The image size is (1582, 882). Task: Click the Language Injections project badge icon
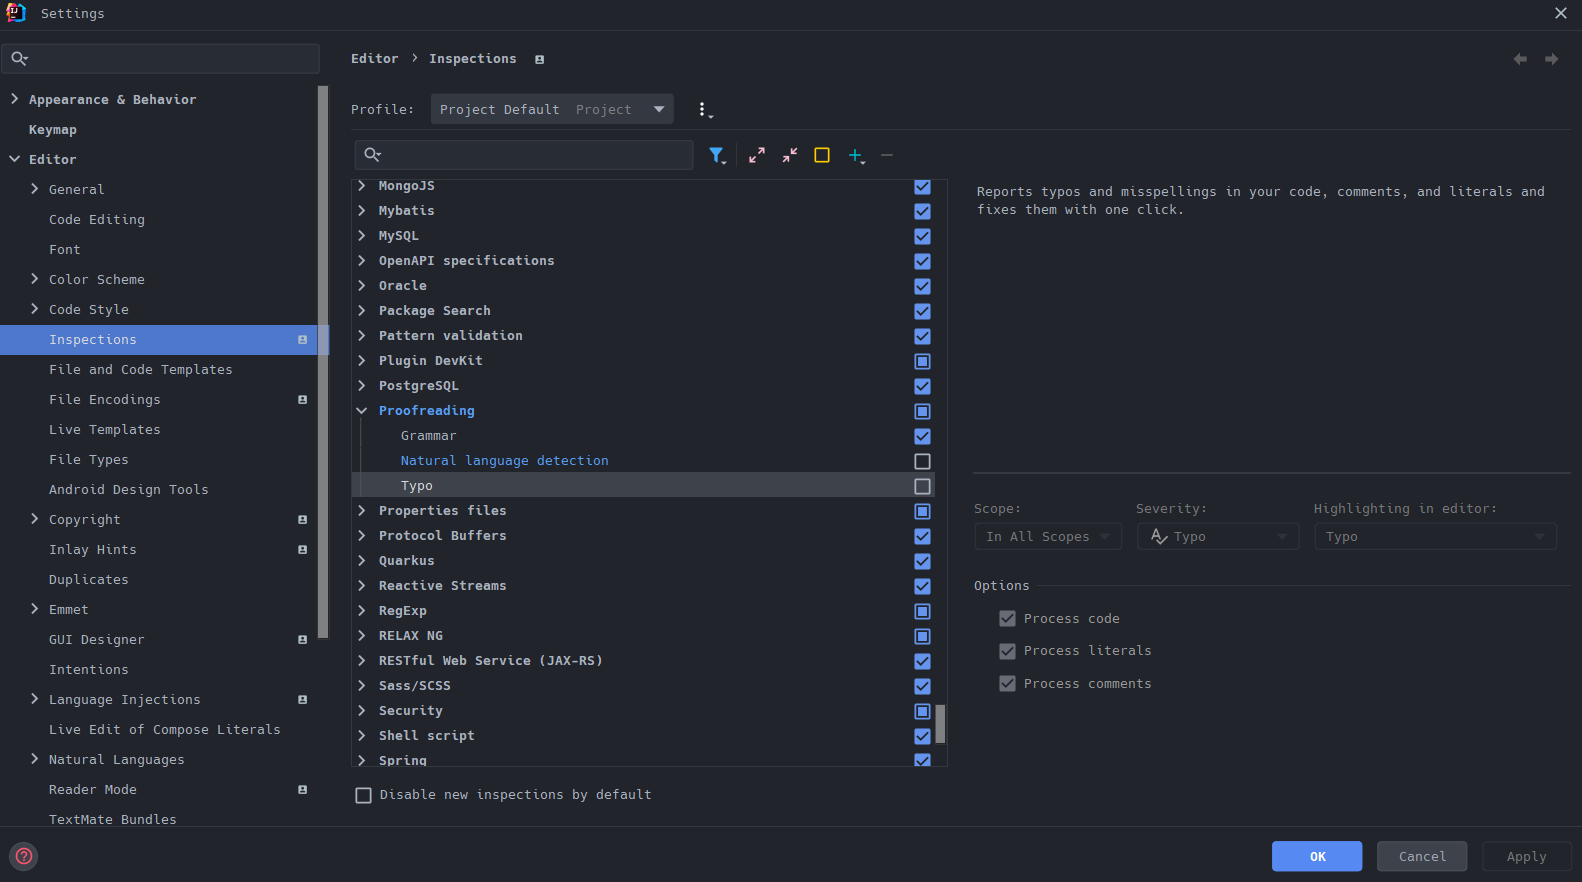coord(302,700)
